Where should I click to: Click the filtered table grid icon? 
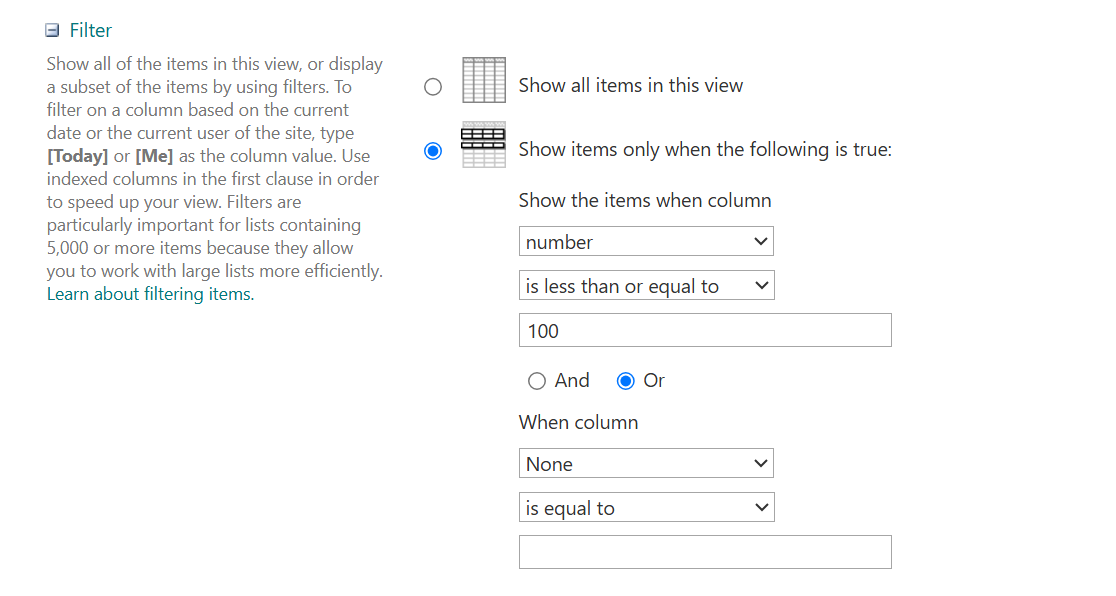coord(484,145)
